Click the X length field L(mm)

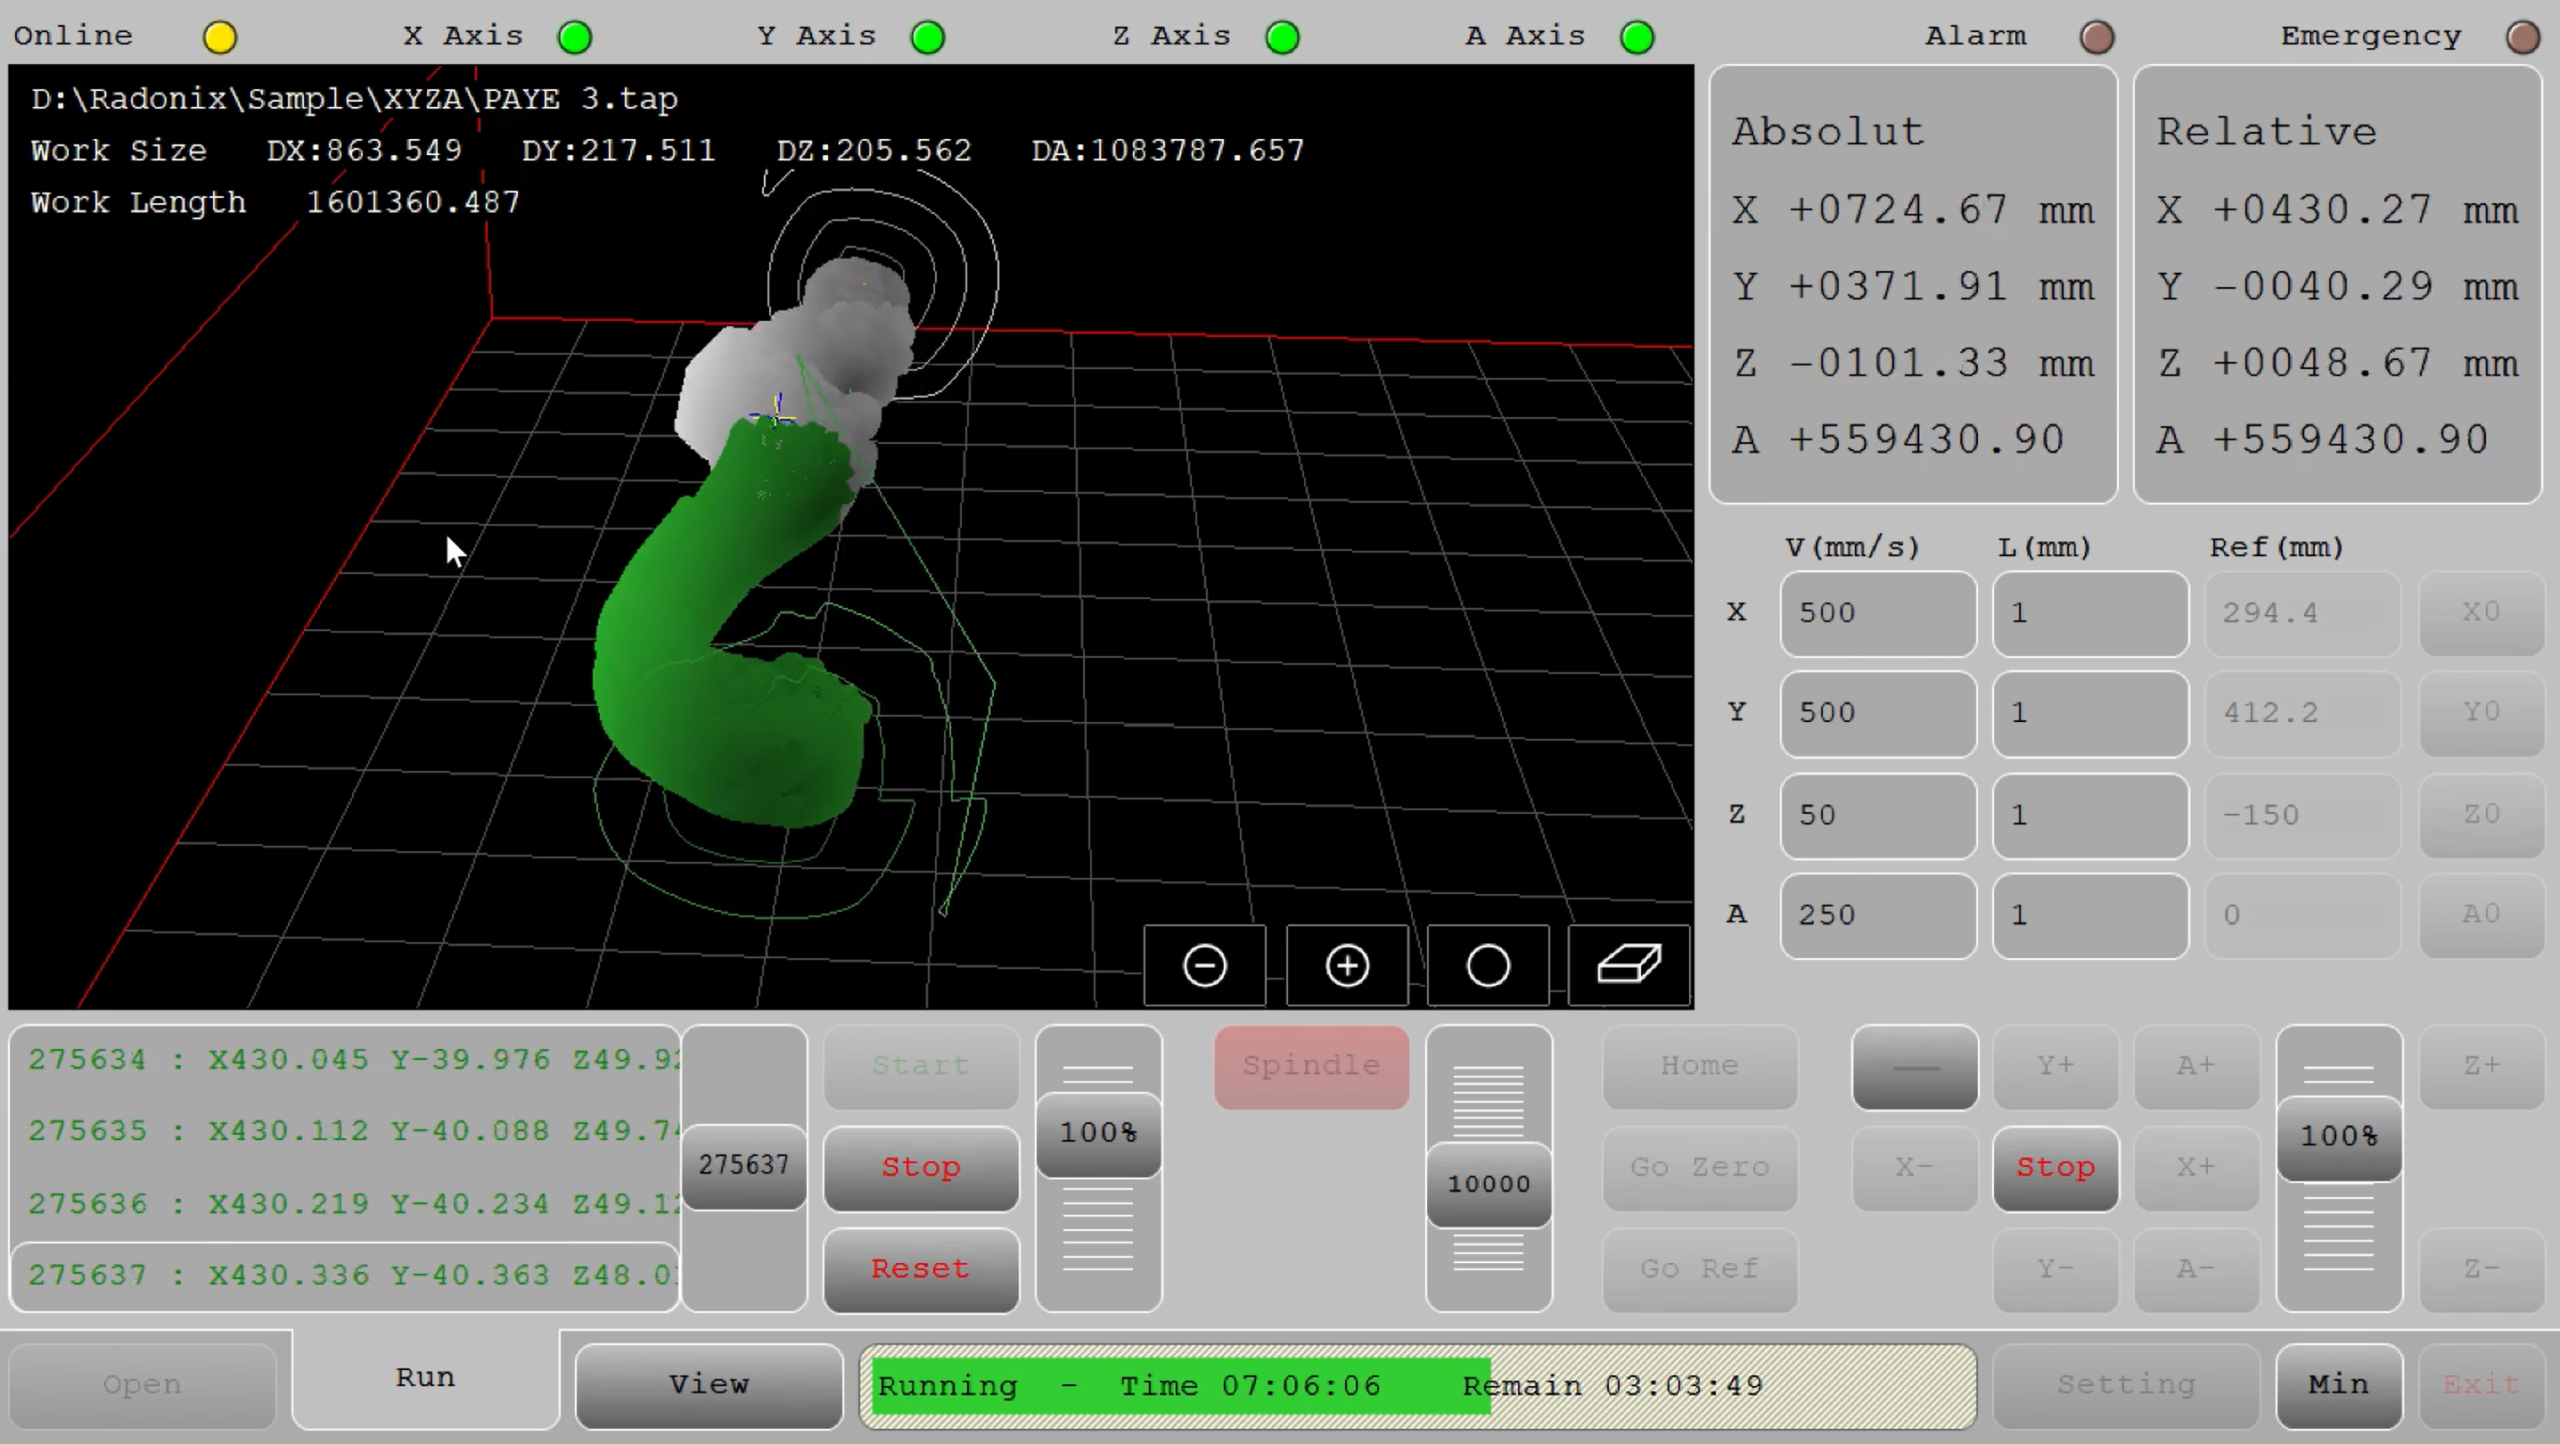tap(2090, 613)
